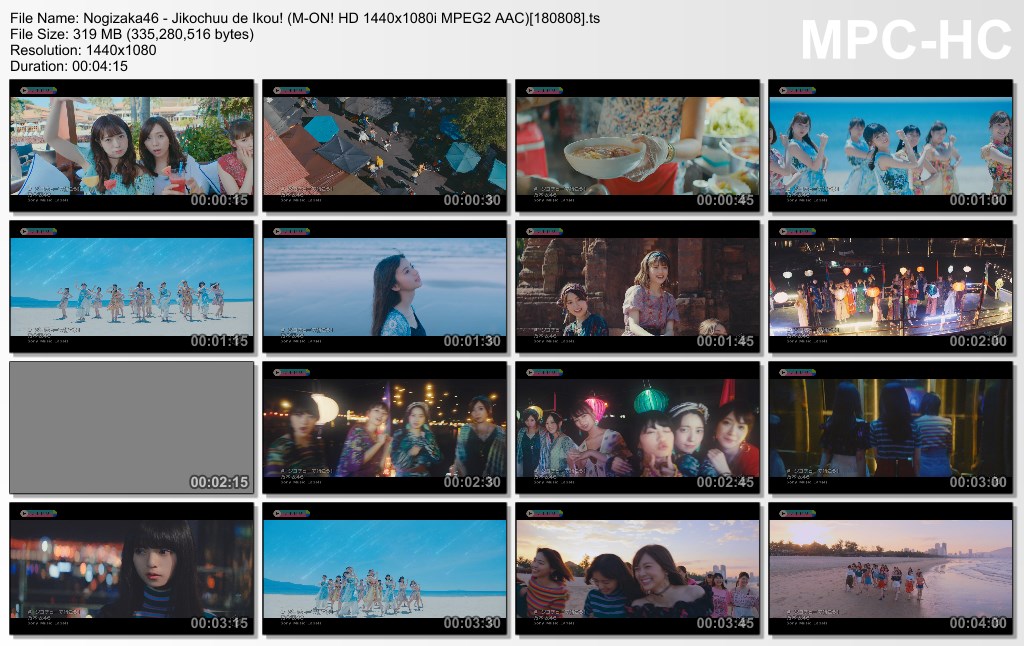Open the food bowl thumbnail at 00:00:45
1024x646 pixels.
click(637, 146)
